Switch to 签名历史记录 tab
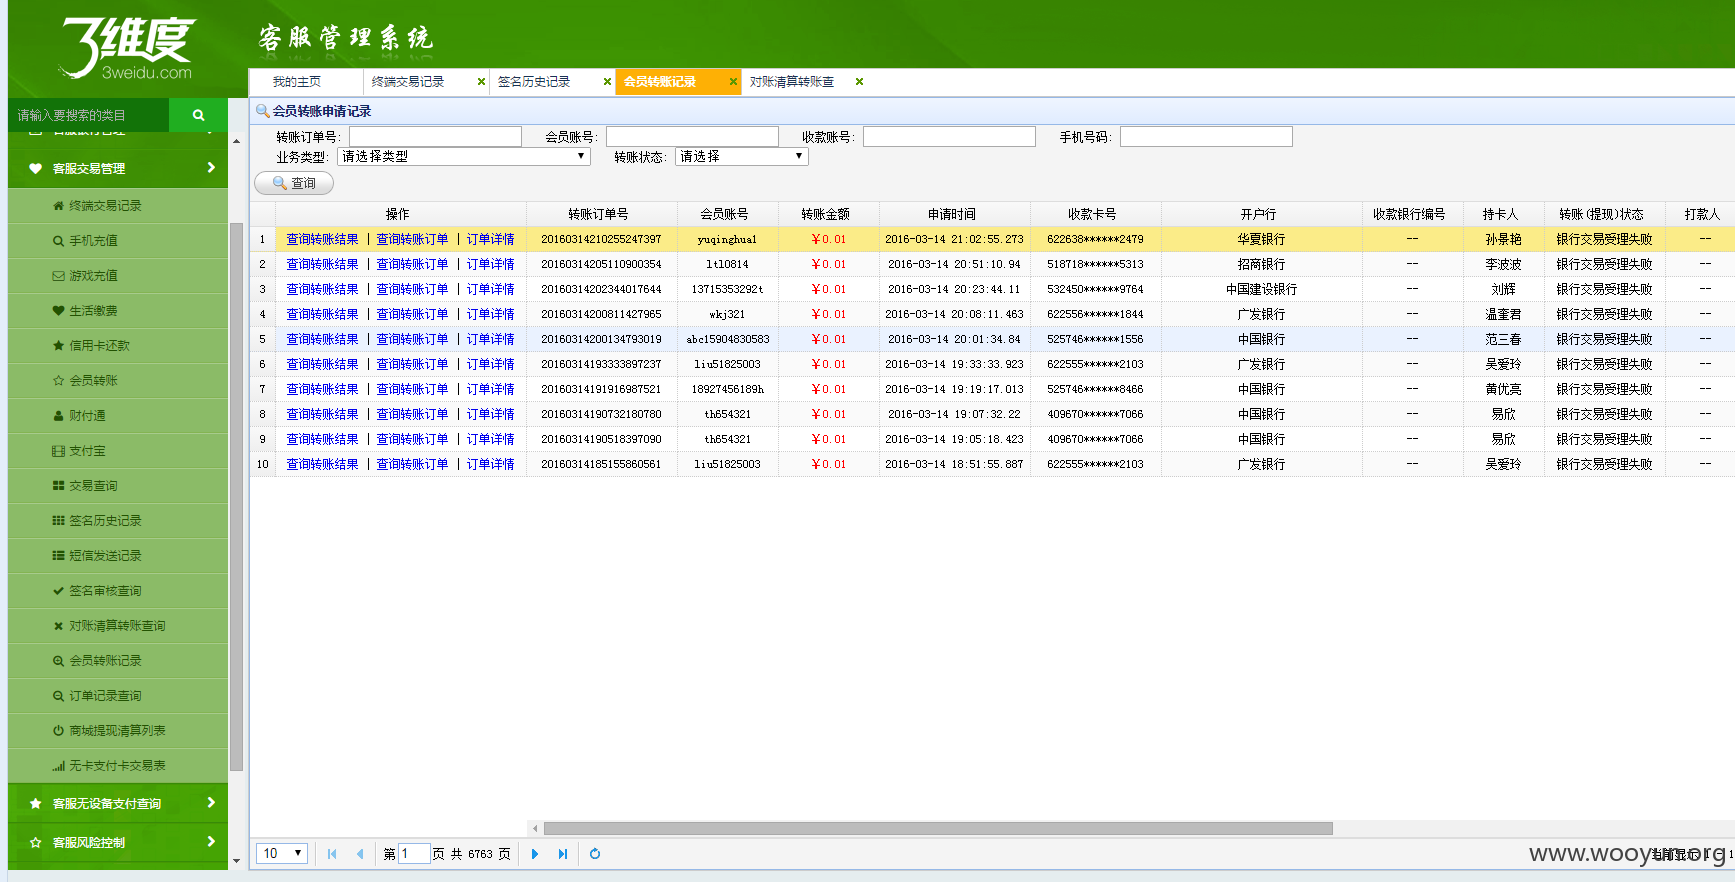The width and height of the screenshot is (1735, 882). click(534, 82)
